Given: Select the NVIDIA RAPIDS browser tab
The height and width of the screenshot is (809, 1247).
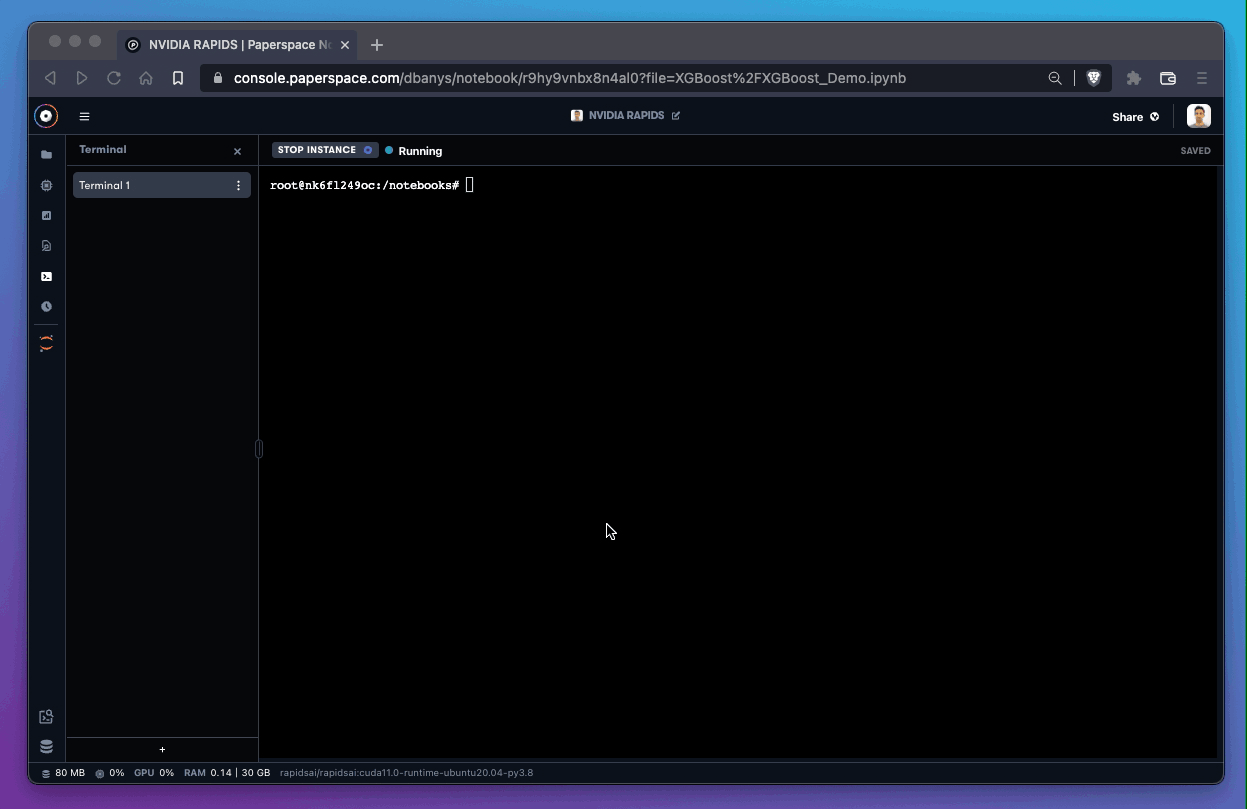Looking at the screenshot, I should pos(239,45).
